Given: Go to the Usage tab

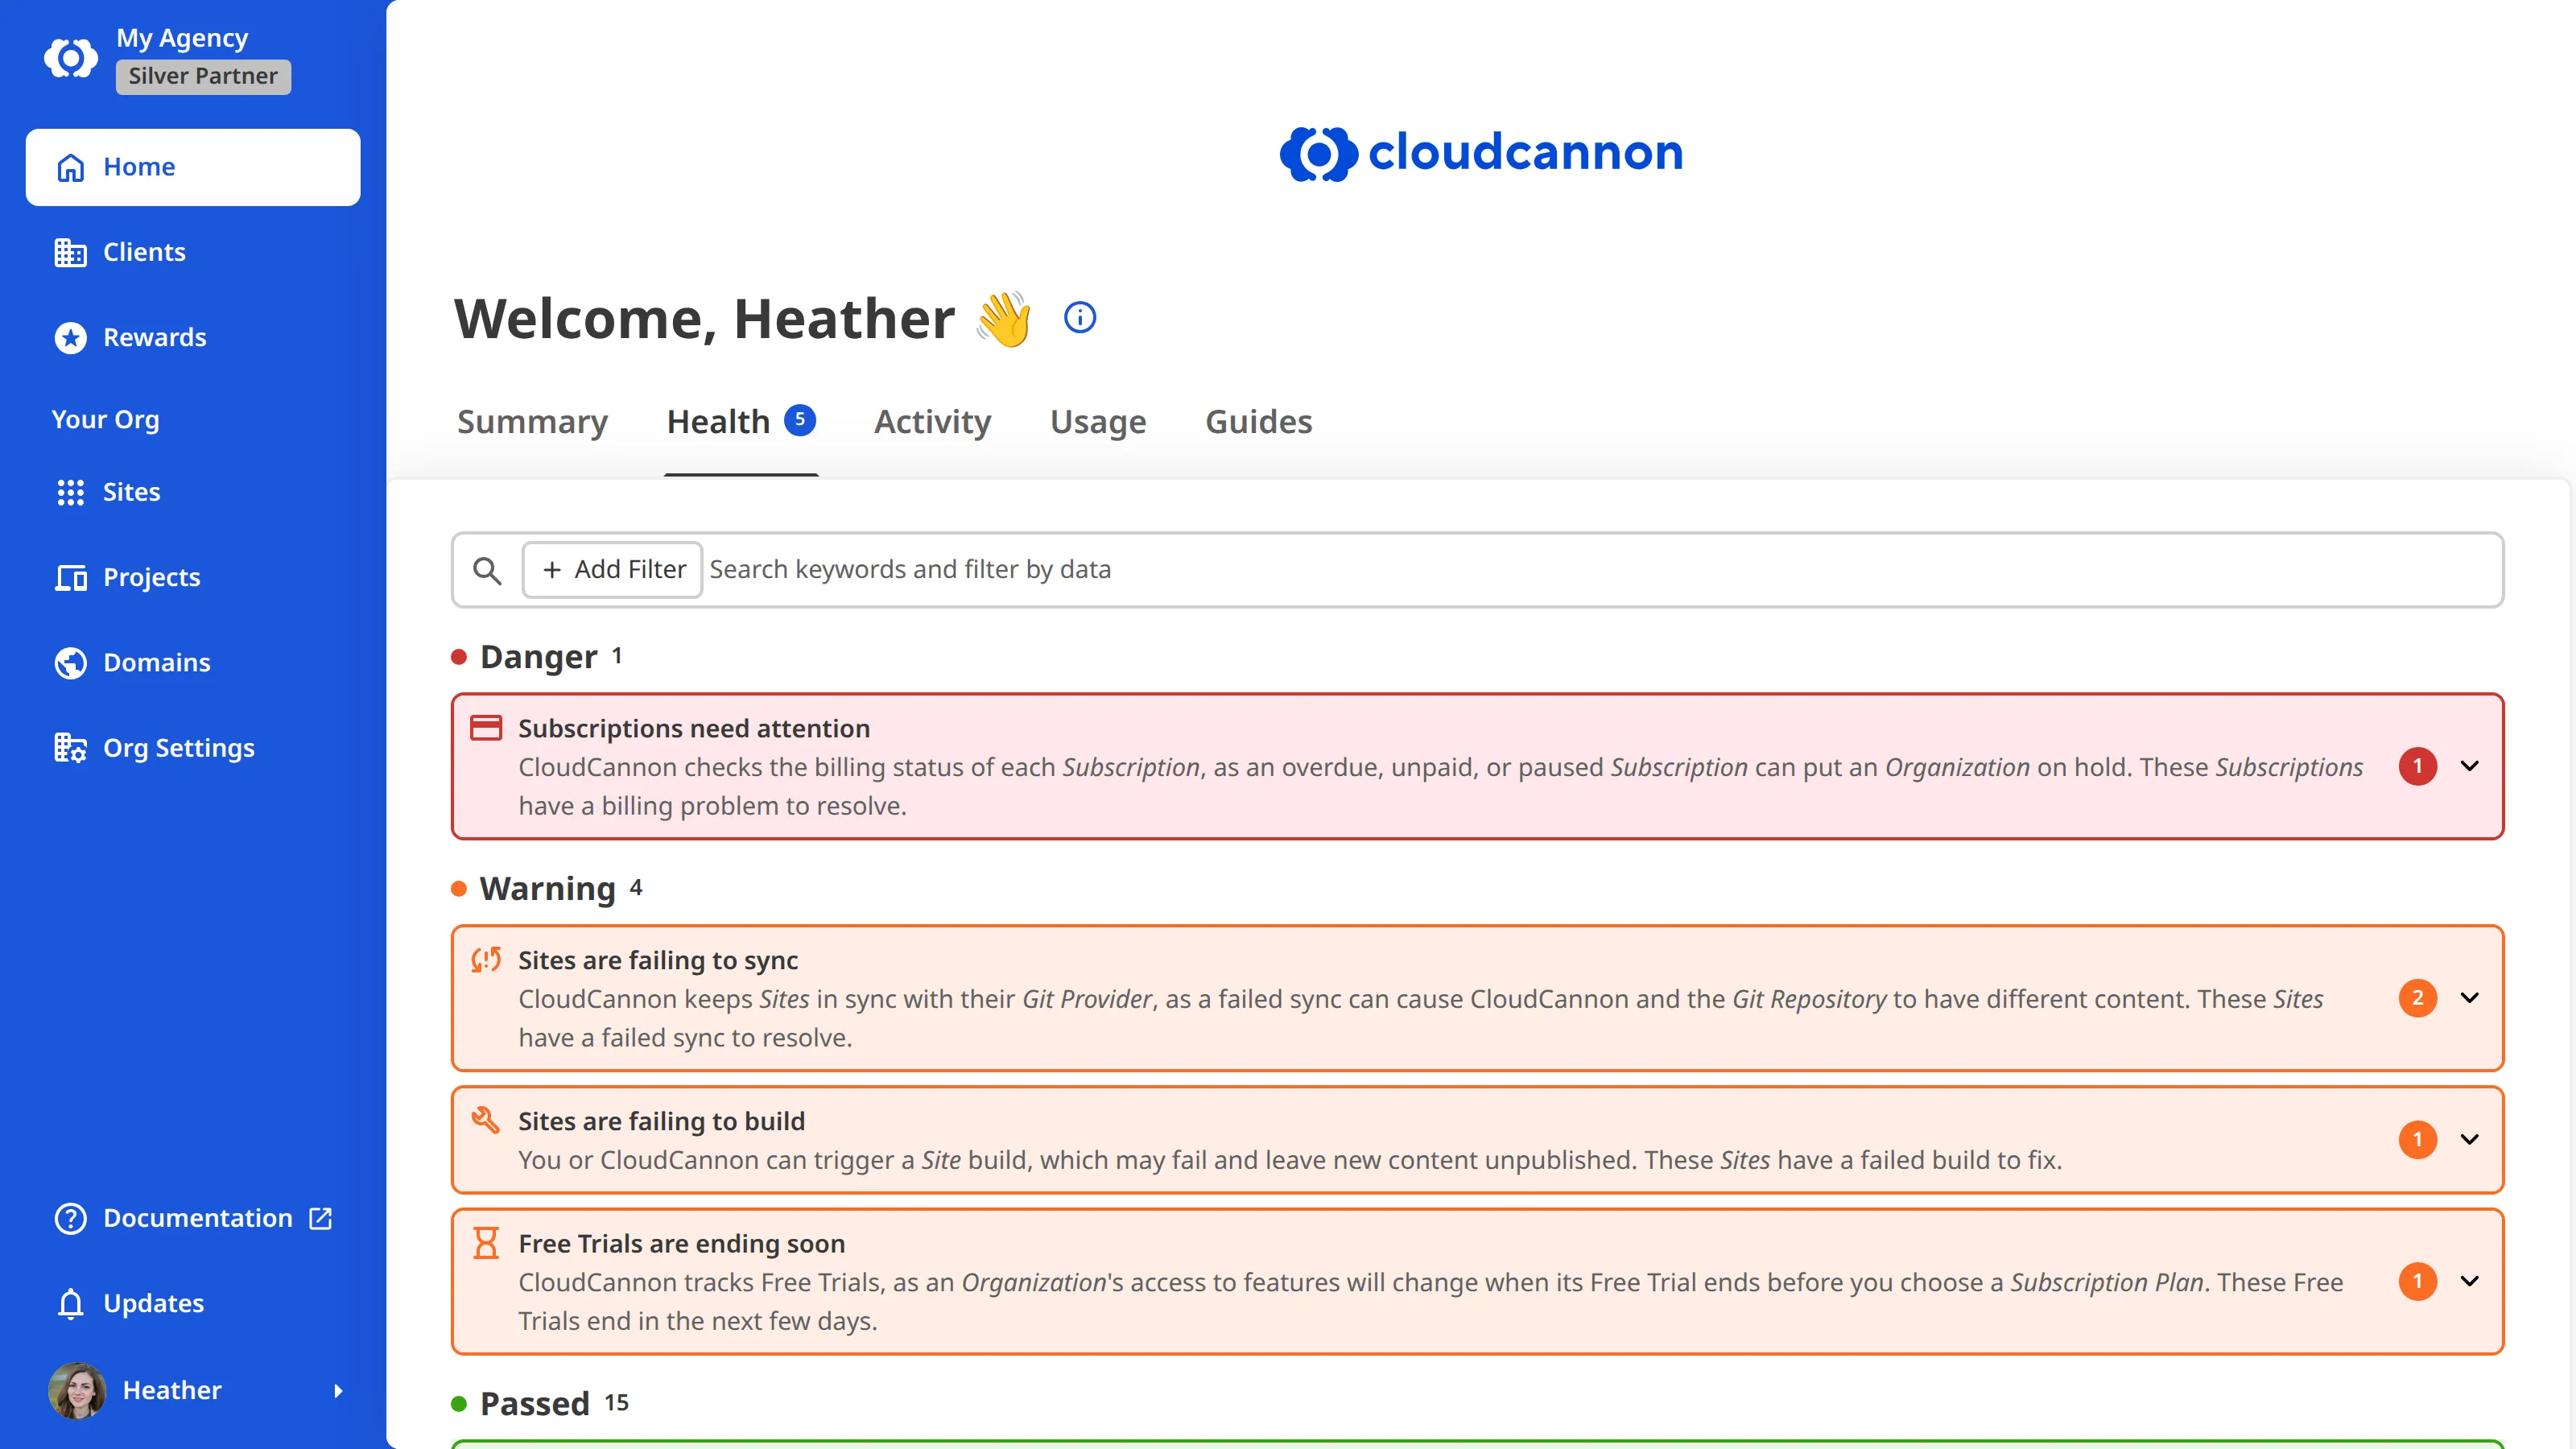Looking at the screenshot, I should pos(1097,422).
